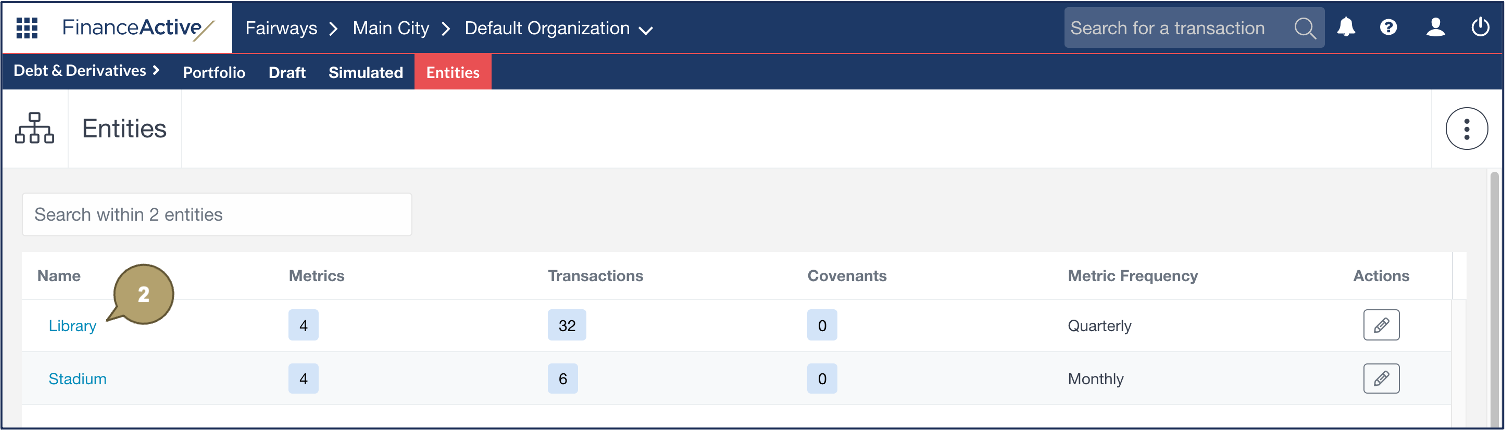Open the help question mark icon

(1388, 28)
